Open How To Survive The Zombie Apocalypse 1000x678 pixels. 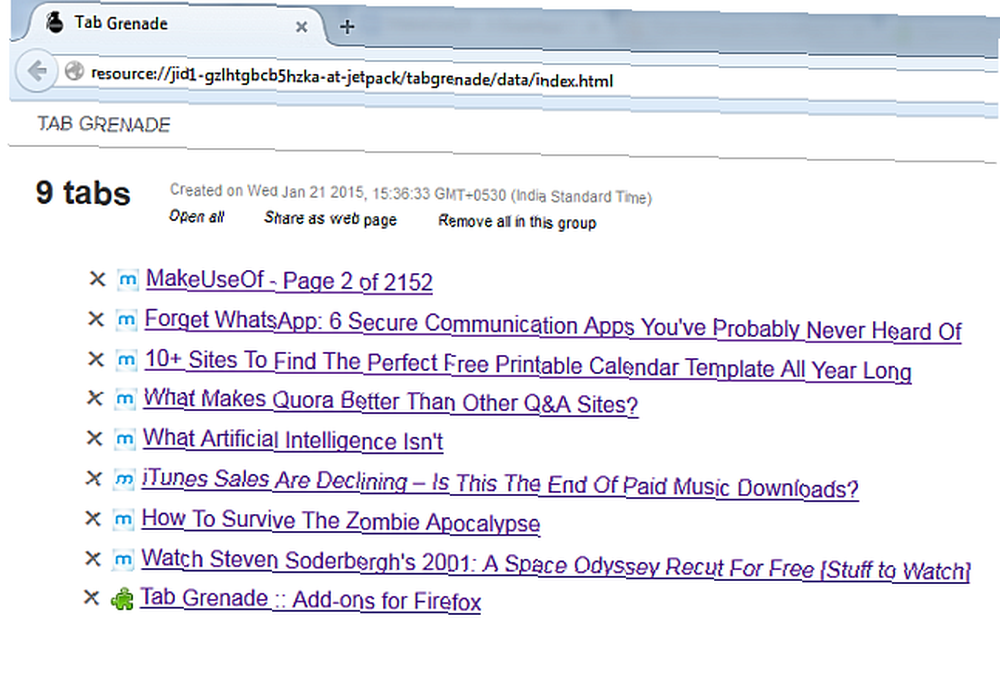pos(341,521)
